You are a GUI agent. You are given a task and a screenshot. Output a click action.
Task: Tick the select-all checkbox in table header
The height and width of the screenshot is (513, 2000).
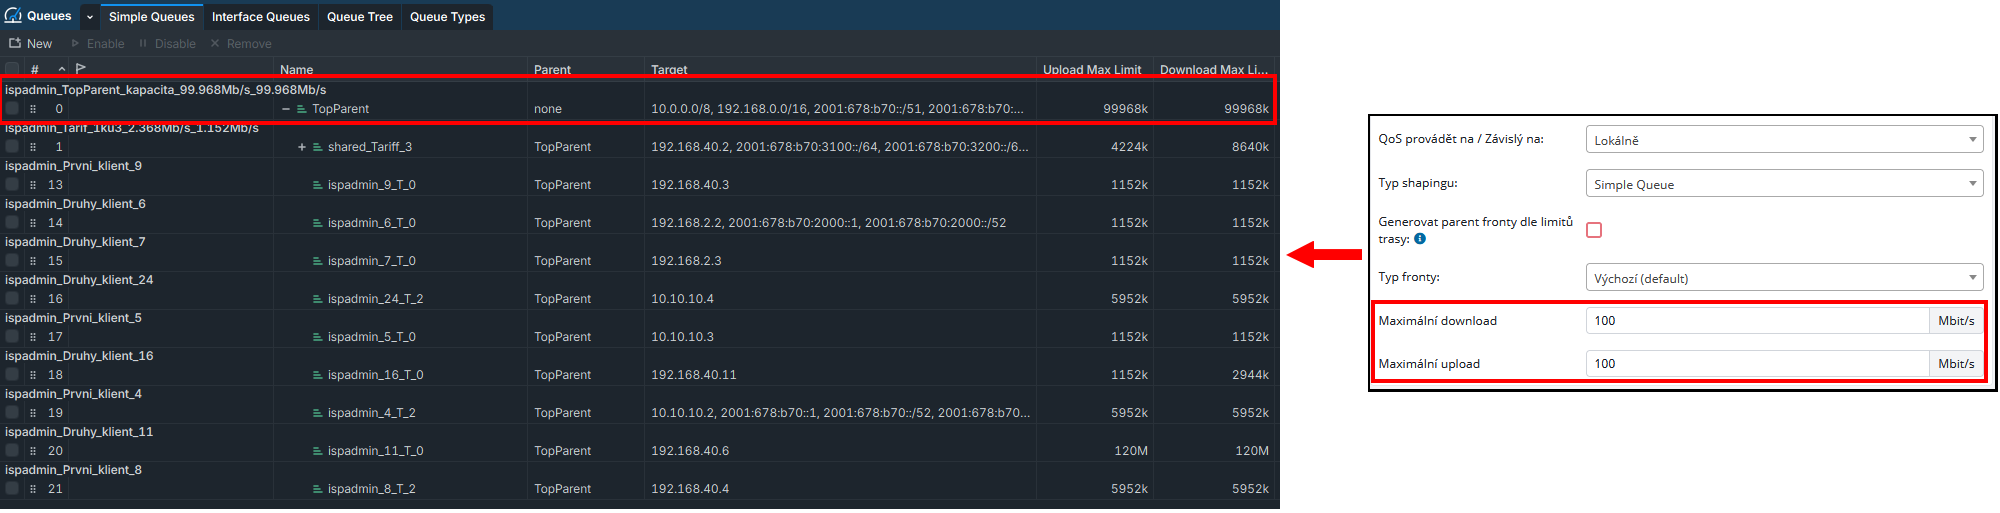pyautogui.click(x=12, y=69)
